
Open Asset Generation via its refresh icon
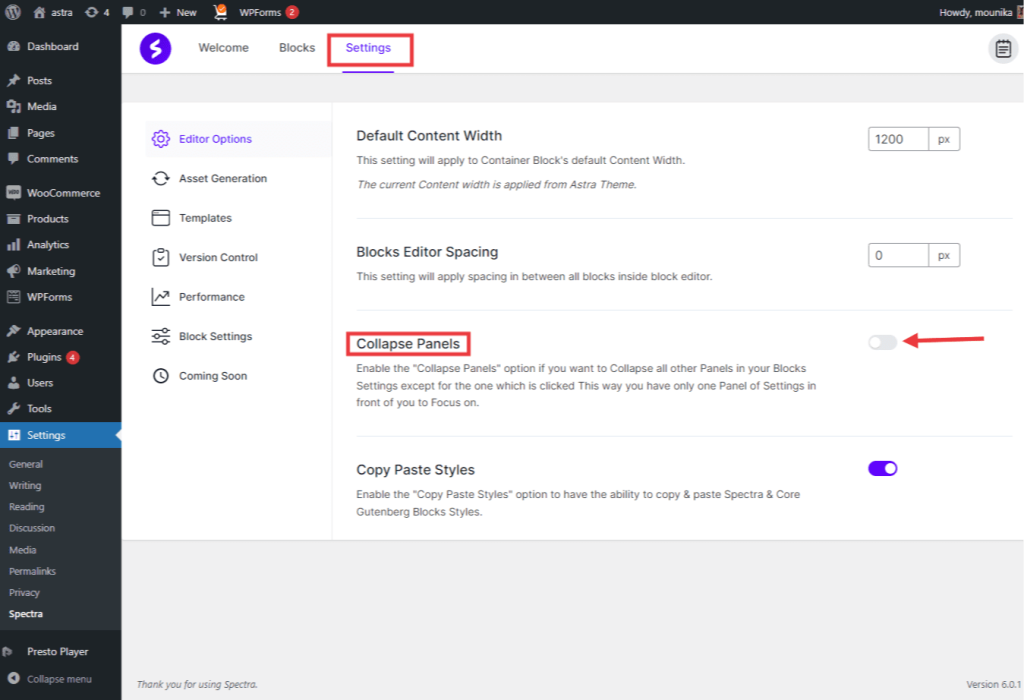(x=161, y=178)
